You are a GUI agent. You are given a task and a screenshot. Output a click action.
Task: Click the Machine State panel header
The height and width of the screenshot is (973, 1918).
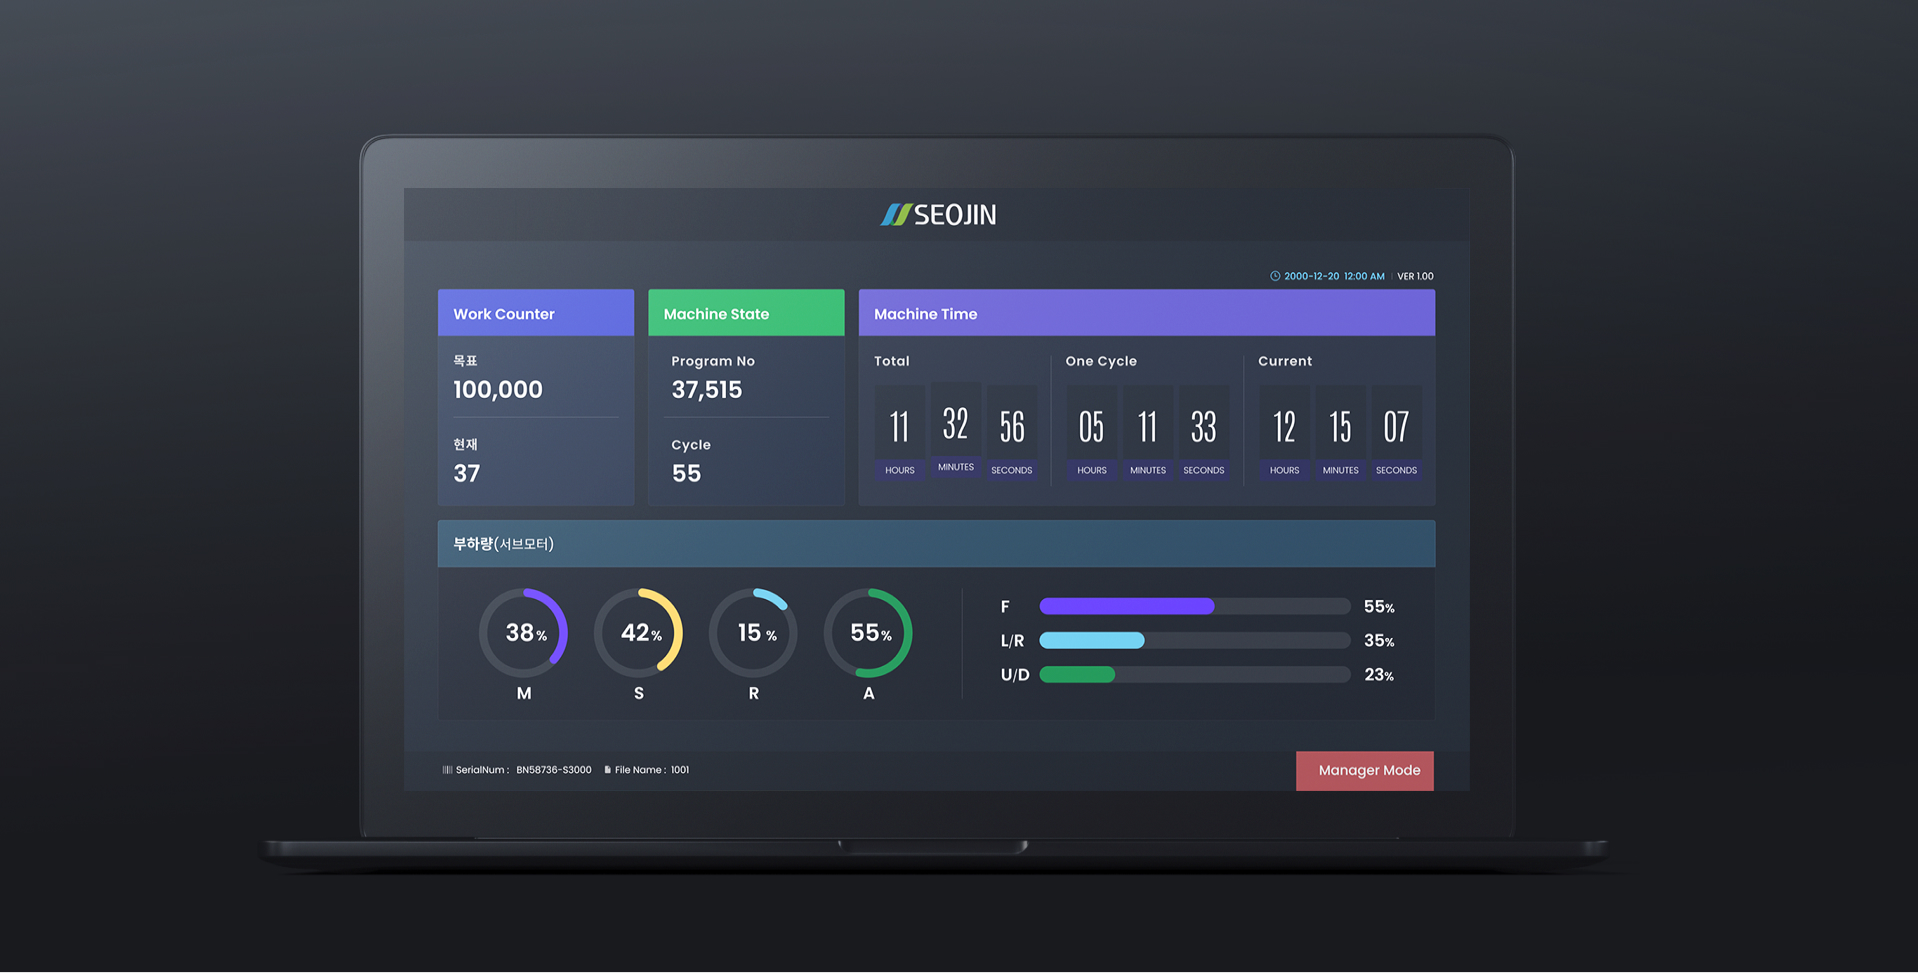(x=746, y=313)
